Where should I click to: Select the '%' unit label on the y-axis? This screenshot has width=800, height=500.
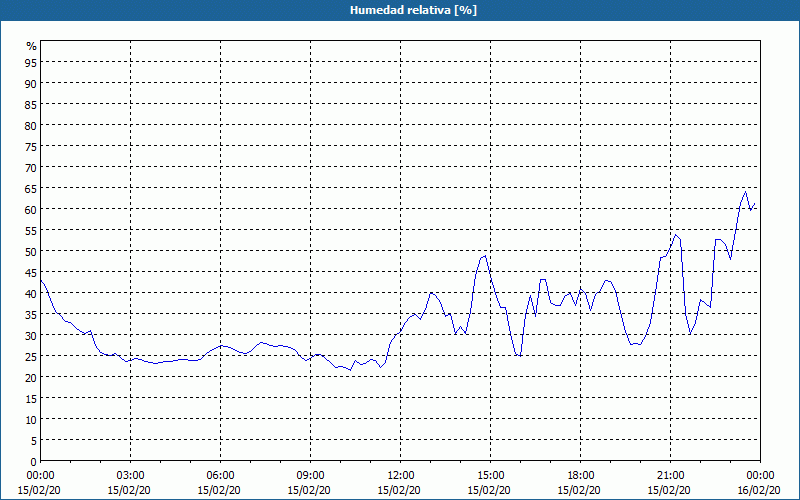pos(32,46)
